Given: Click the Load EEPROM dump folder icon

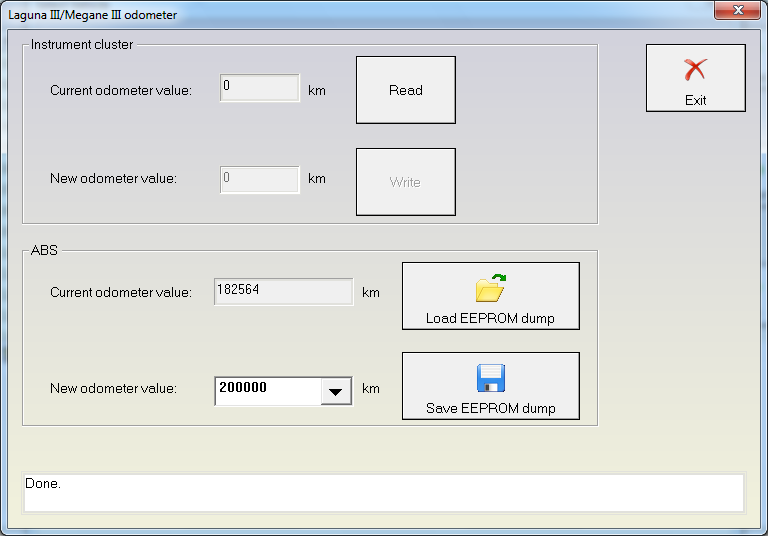Looking at the screenshot, I should pos(490,288).
